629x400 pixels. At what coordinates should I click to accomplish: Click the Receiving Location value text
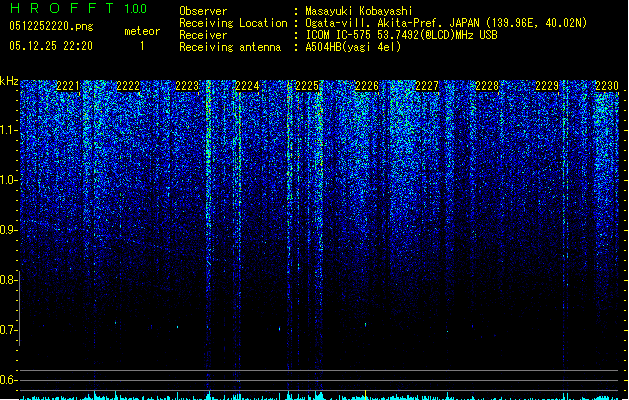(446, 23)
